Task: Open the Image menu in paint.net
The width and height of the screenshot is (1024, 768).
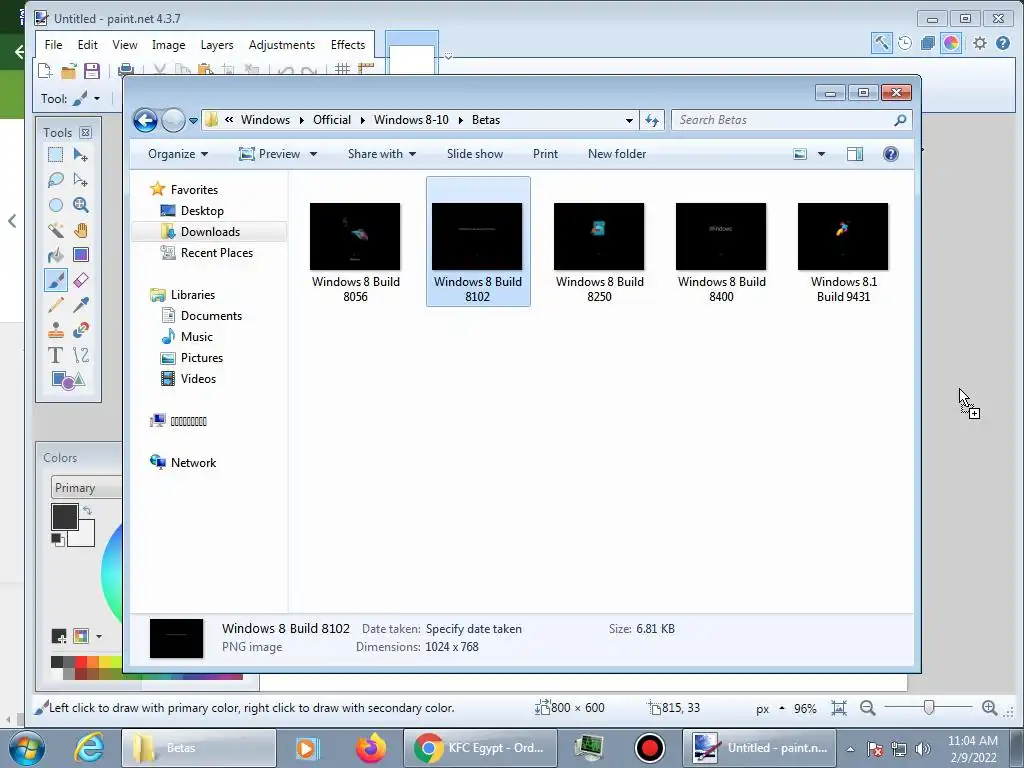Action: (x=168, y=44)
